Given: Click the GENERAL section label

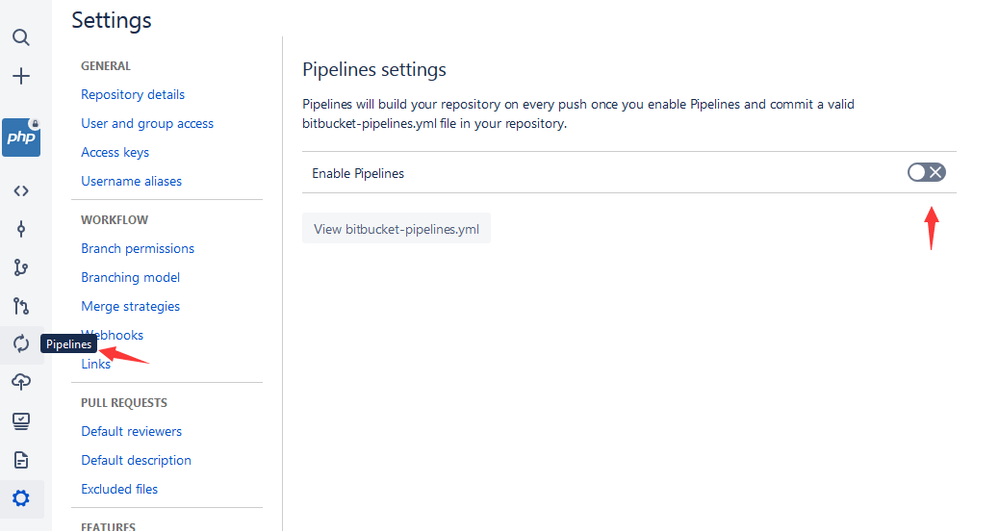Looking at the screenshot, I should tap(106, 66).
